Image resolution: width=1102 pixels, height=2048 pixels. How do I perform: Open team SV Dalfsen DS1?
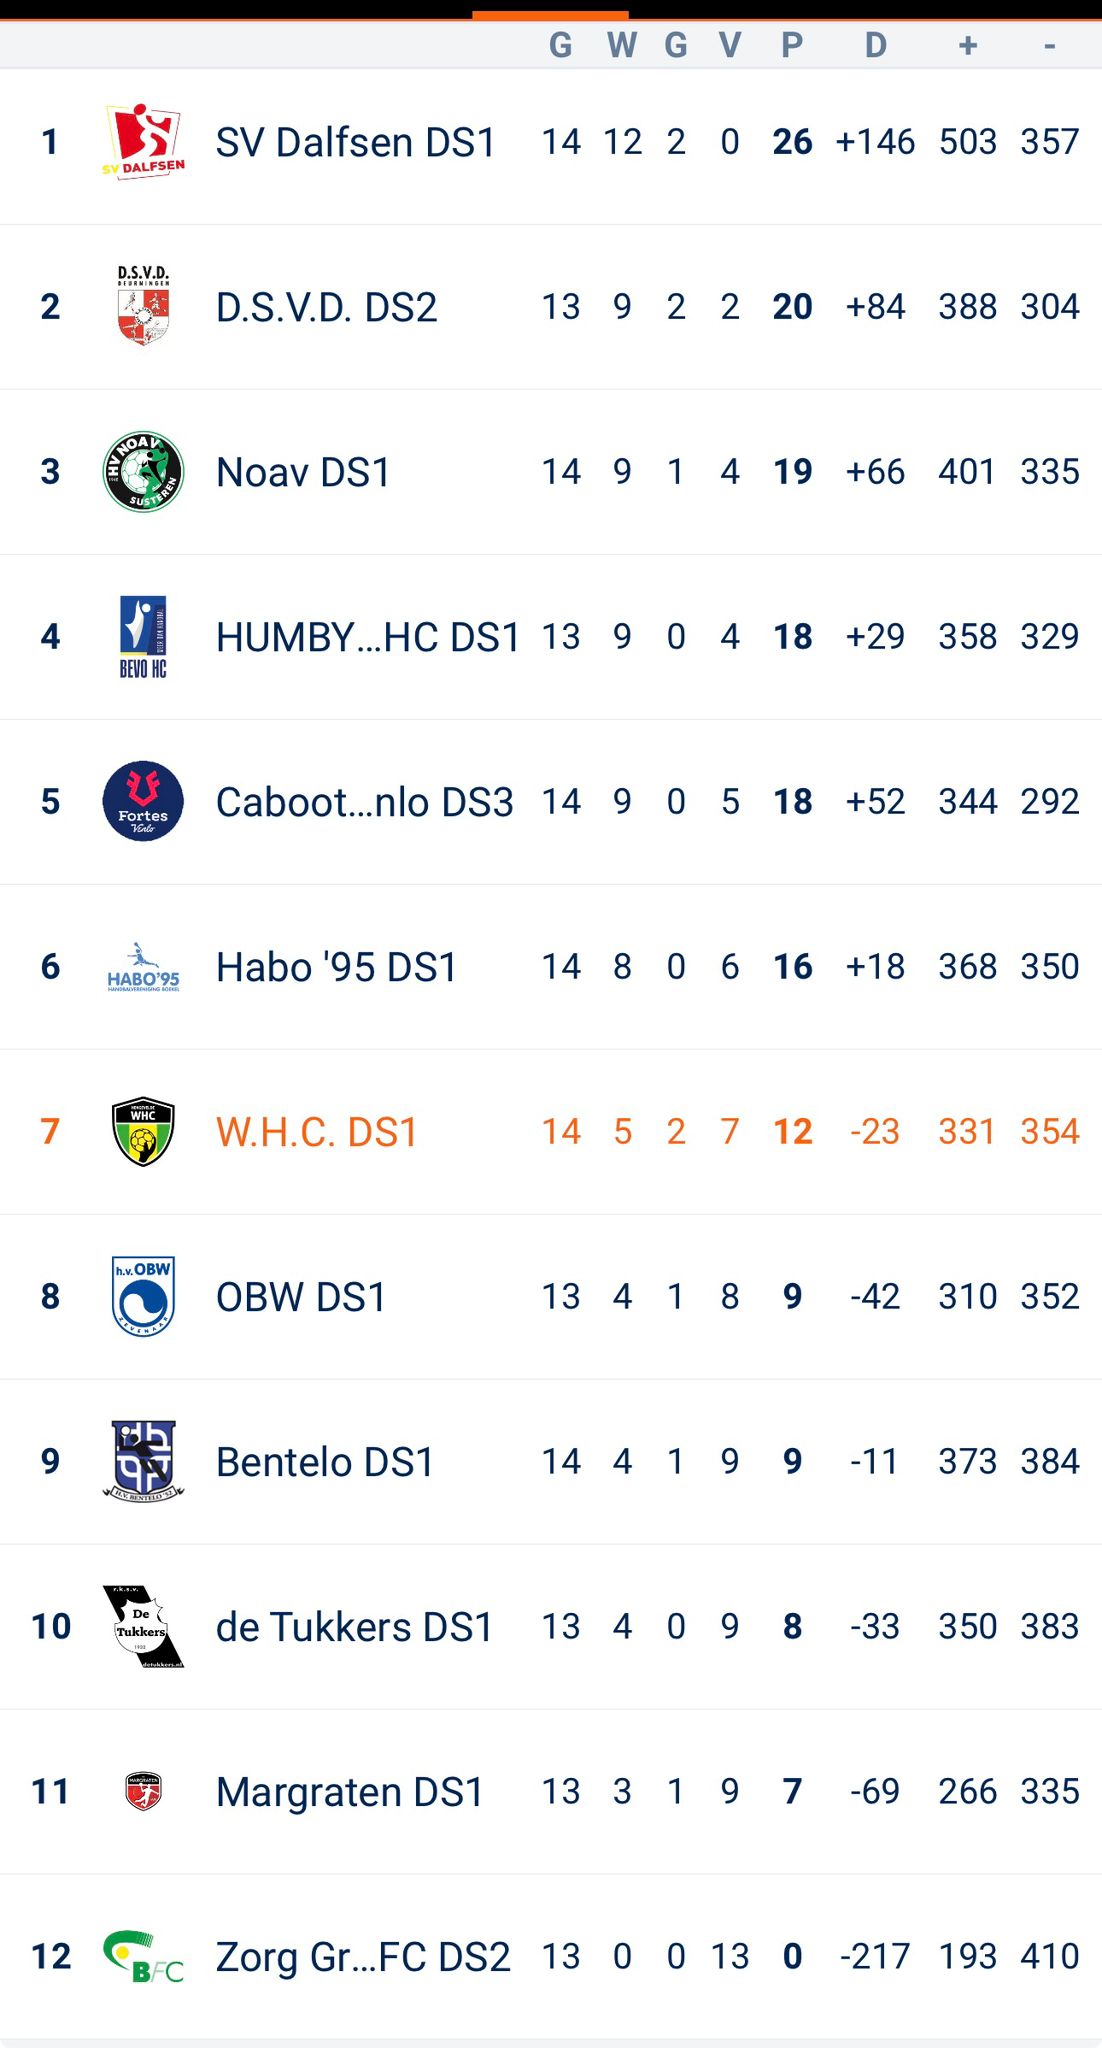click(x=356, y=142)
